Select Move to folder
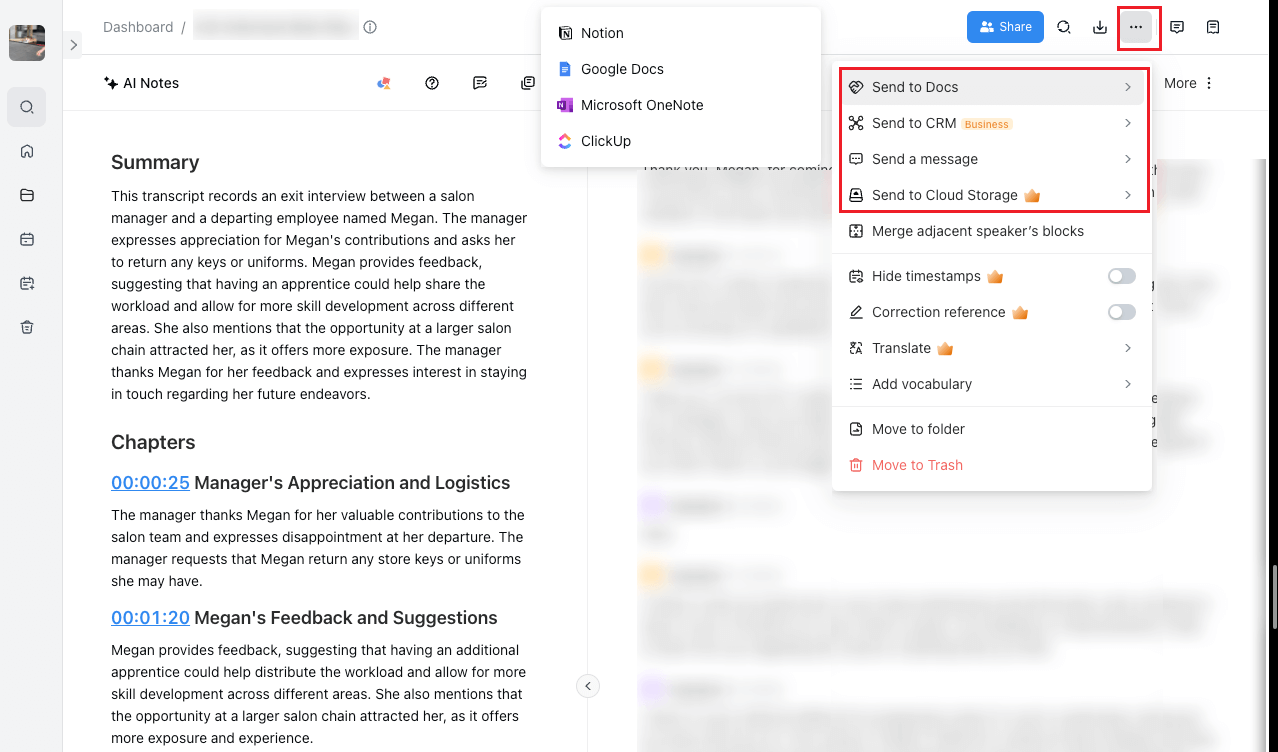Screen dimensions: 1278x752 point(992,429)
